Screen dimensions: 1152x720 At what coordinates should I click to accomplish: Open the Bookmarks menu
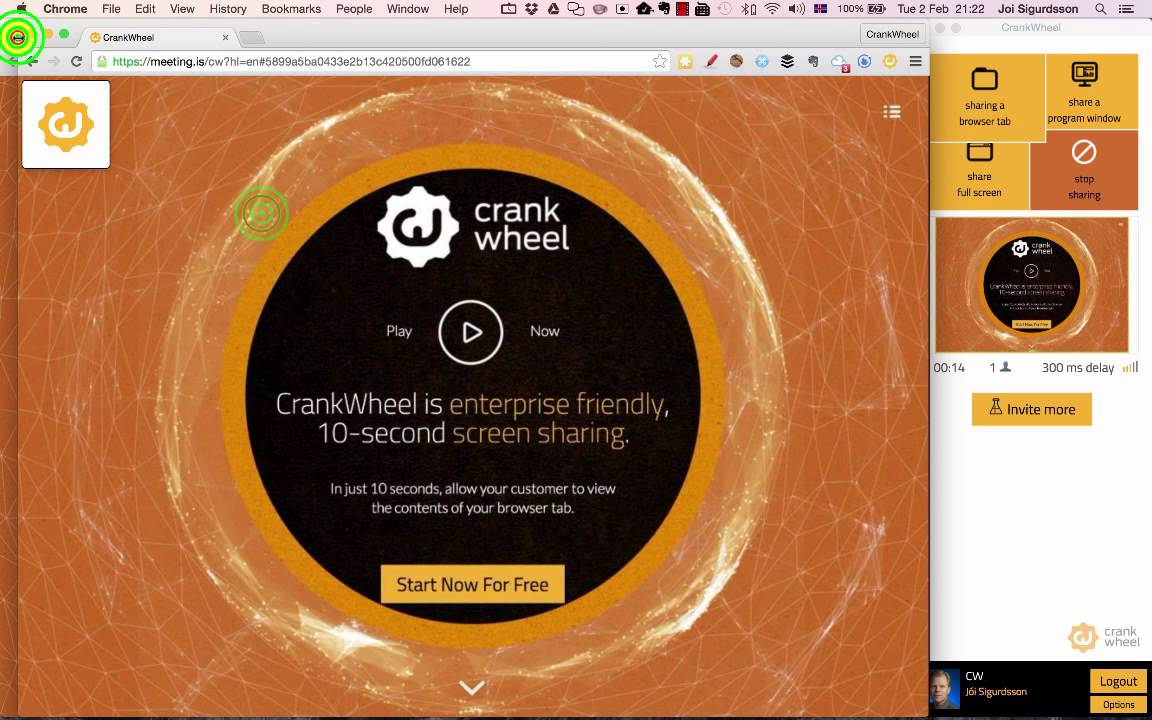(x=291, y=9)
